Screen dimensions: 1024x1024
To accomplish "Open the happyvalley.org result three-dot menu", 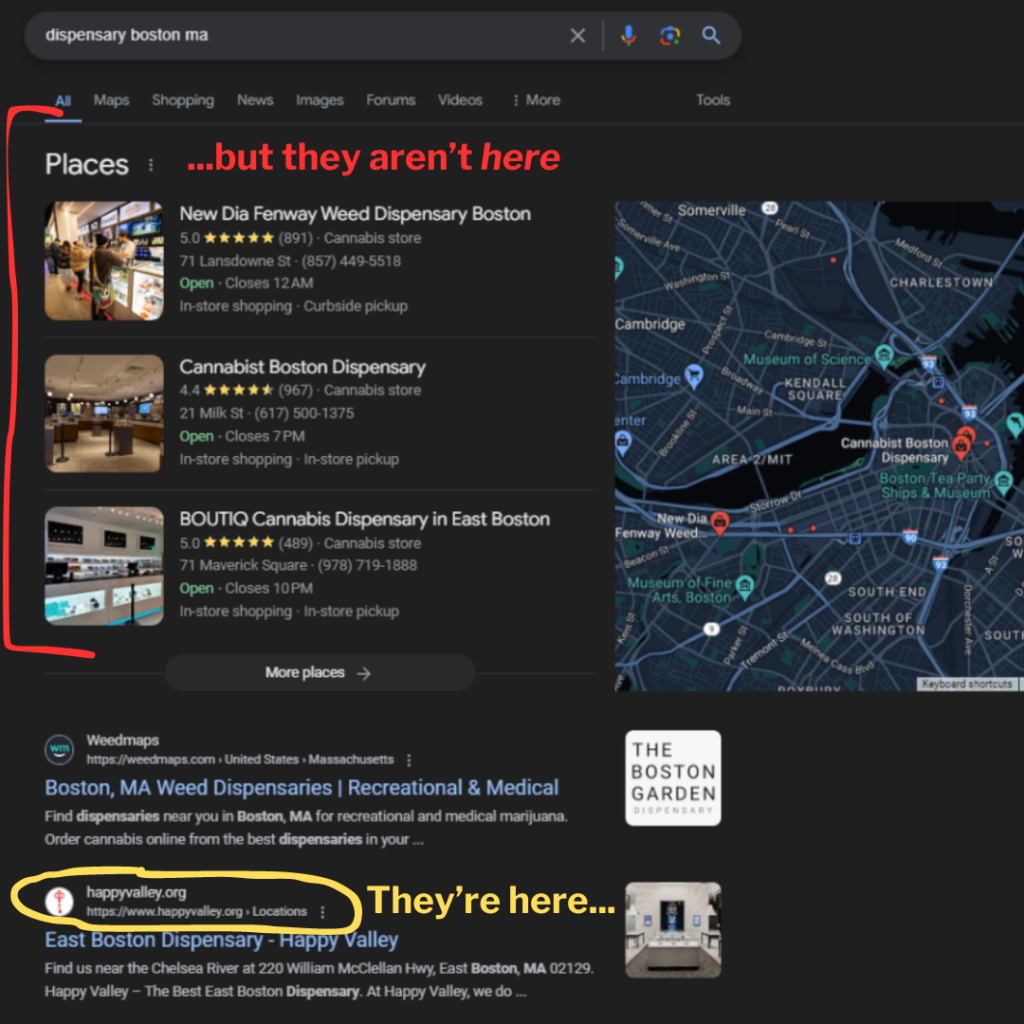I will (x=323, y=912).
